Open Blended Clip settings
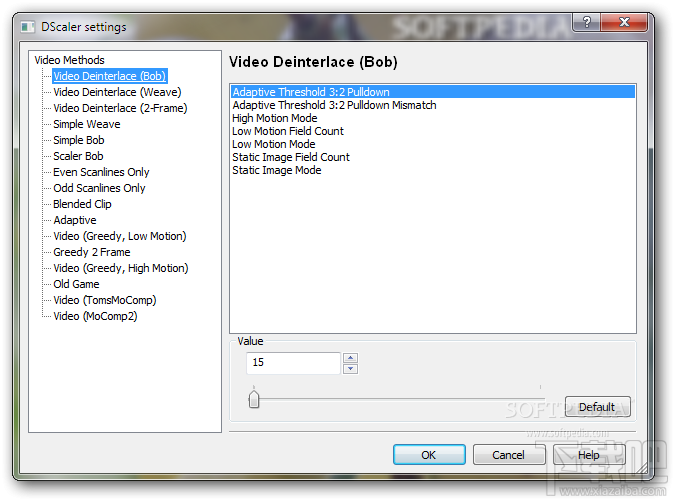The height and width of the screenshot is (501, 675). point(82,204)
